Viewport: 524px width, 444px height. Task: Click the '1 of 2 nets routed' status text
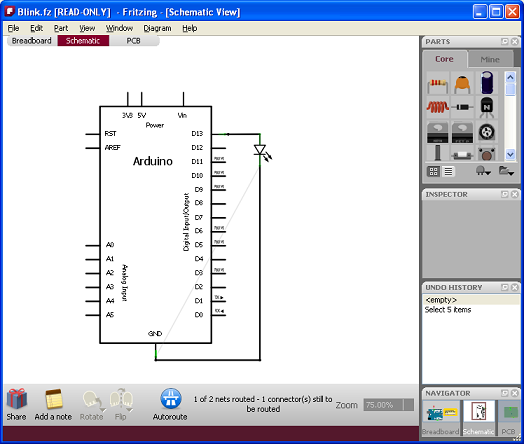point(263,404)
